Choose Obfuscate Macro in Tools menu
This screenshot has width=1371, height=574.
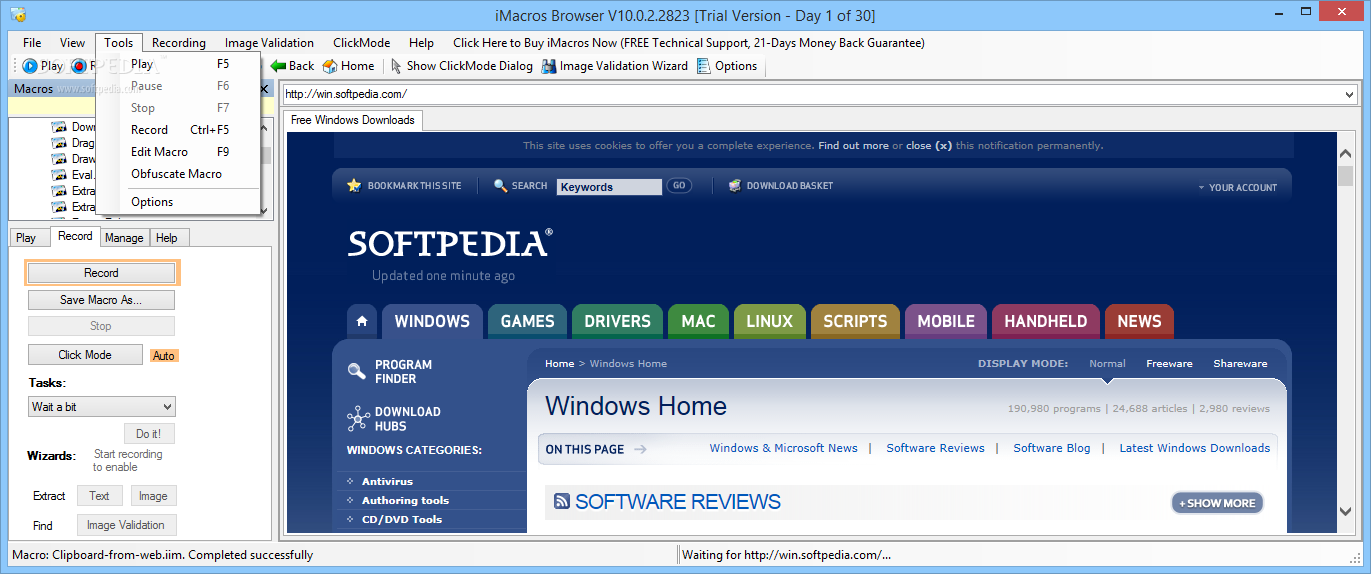tap(180, 174)
